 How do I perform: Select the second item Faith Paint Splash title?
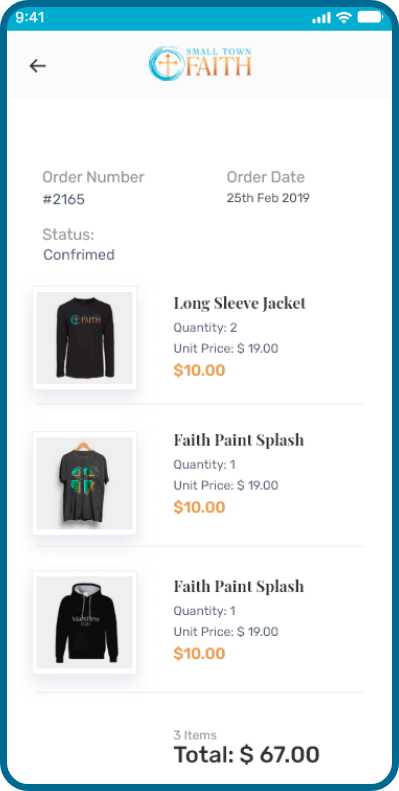pos(239,440)
